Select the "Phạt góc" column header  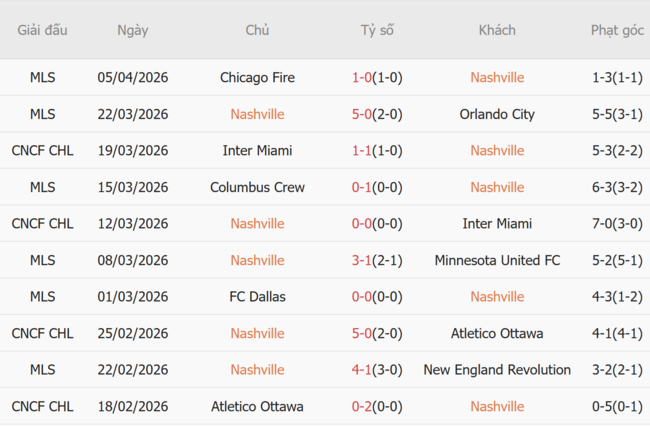coord(617,30)
